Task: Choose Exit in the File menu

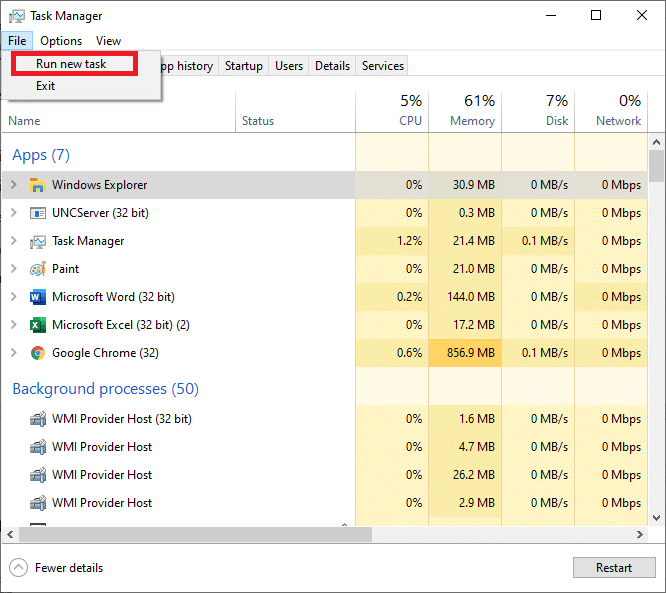Action: [x=46, y=86]
